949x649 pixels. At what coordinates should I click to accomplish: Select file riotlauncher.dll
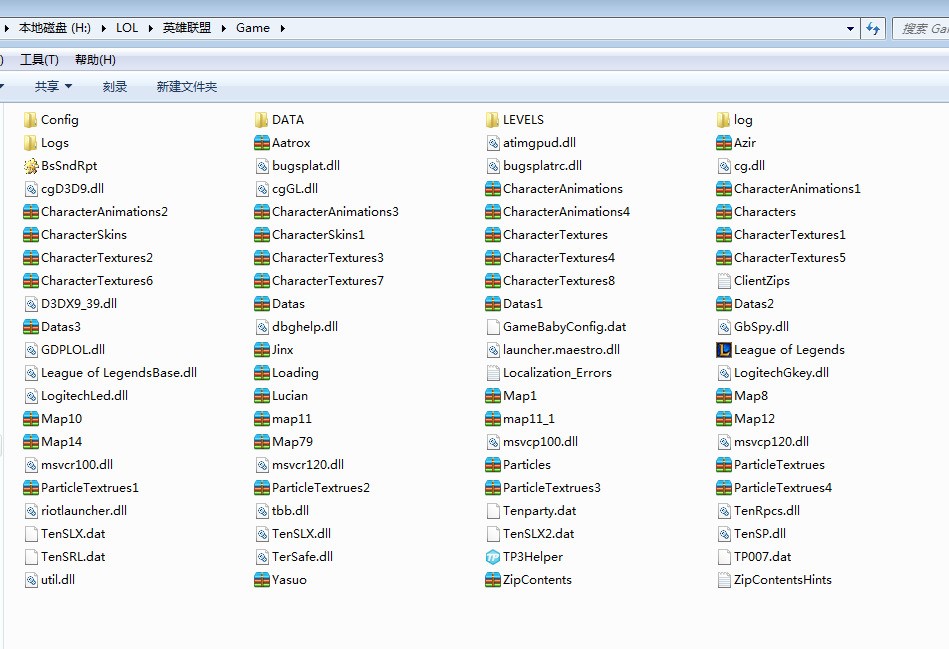point(76,511)
